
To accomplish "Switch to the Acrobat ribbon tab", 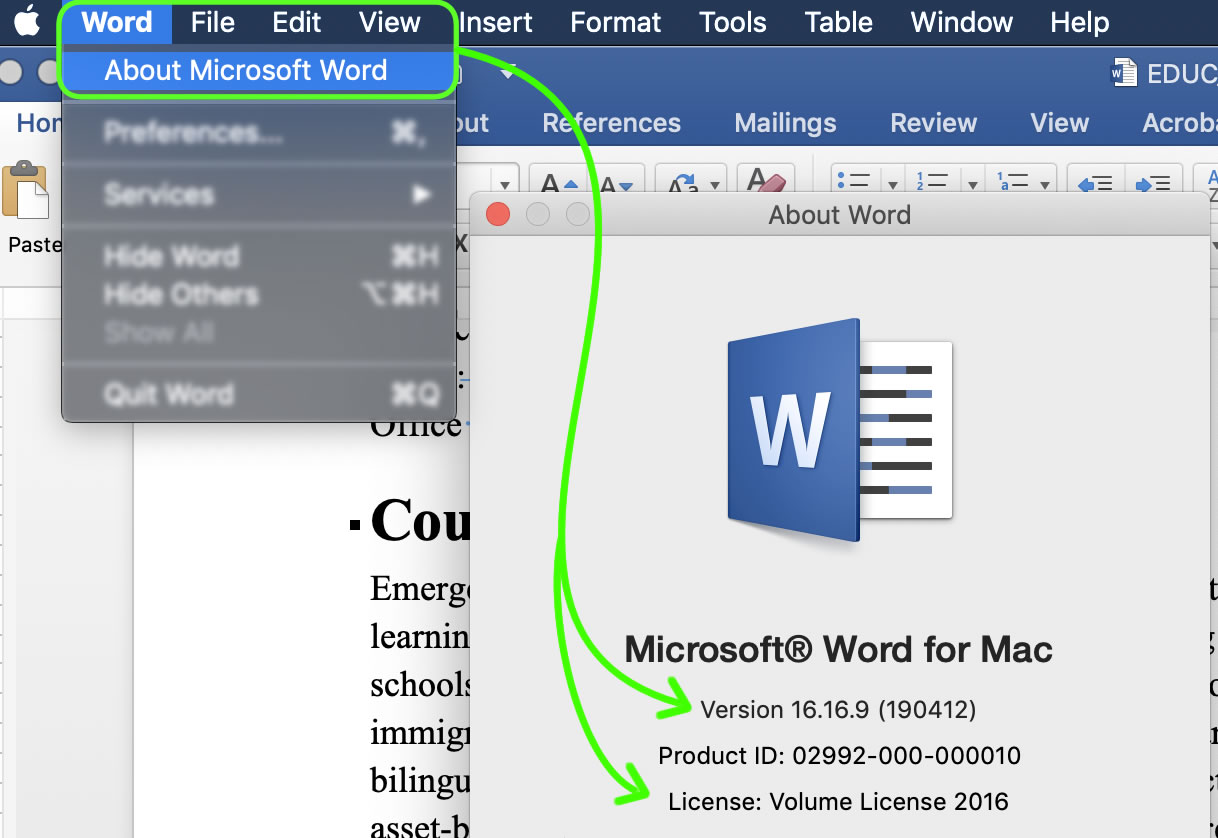I will coord(1180,123).
